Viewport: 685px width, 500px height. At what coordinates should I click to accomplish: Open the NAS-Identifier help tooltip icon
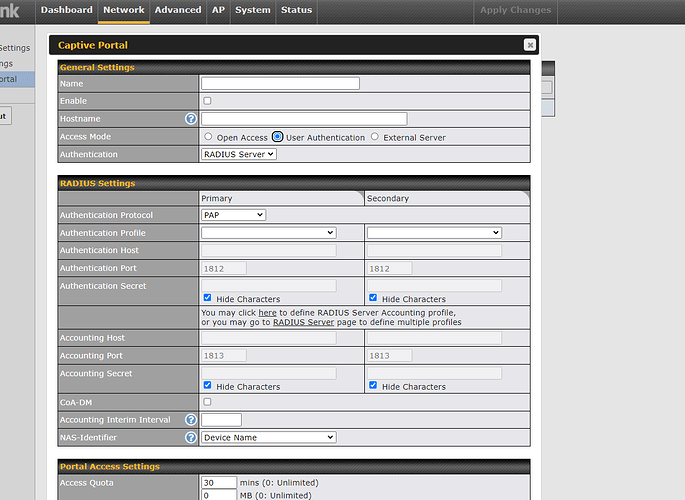tap(190, 437)
